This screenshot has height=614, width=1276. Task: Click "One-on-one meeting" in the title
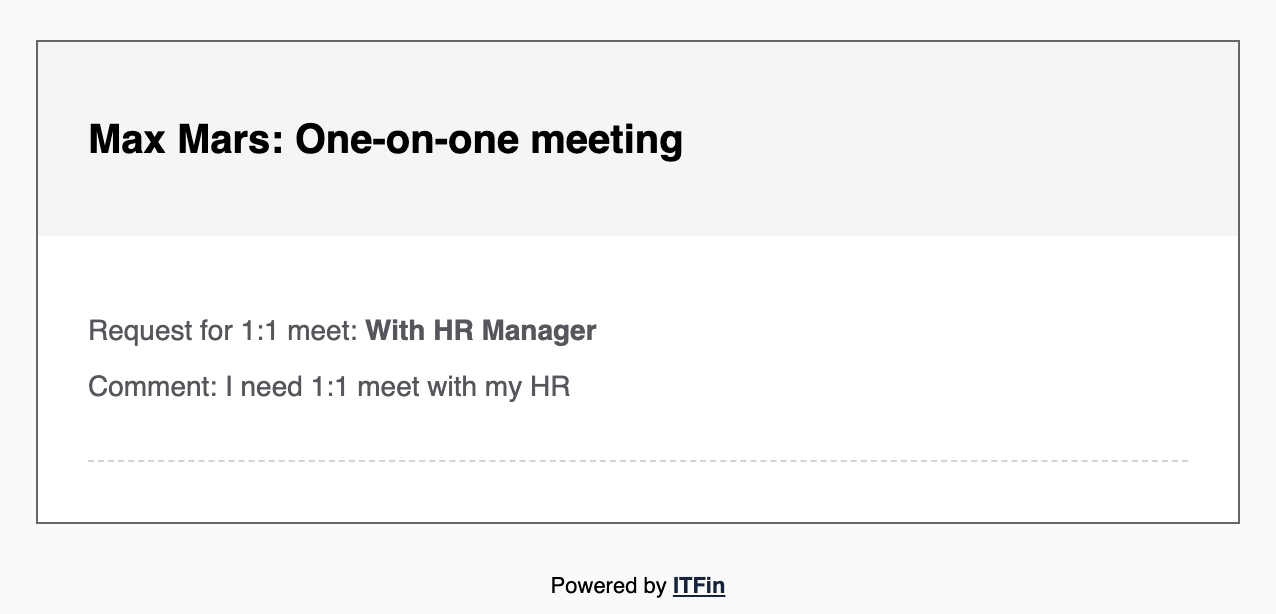click(489, 140)
